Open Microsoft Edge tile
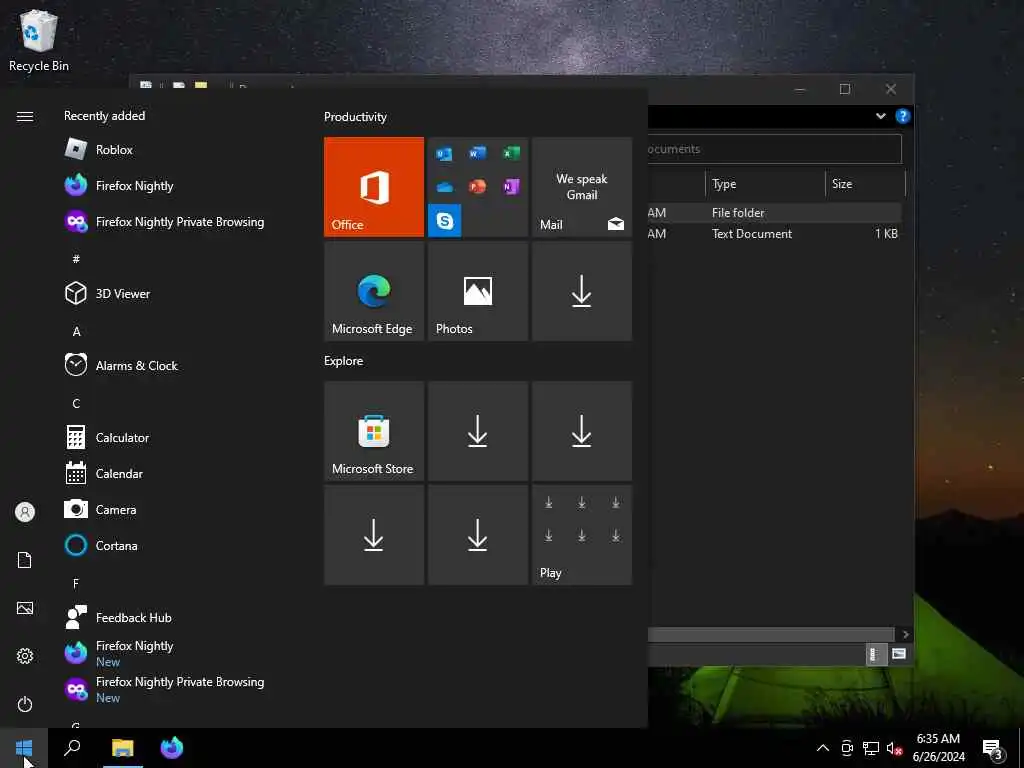1024x768 pixels. pos(374,291)
